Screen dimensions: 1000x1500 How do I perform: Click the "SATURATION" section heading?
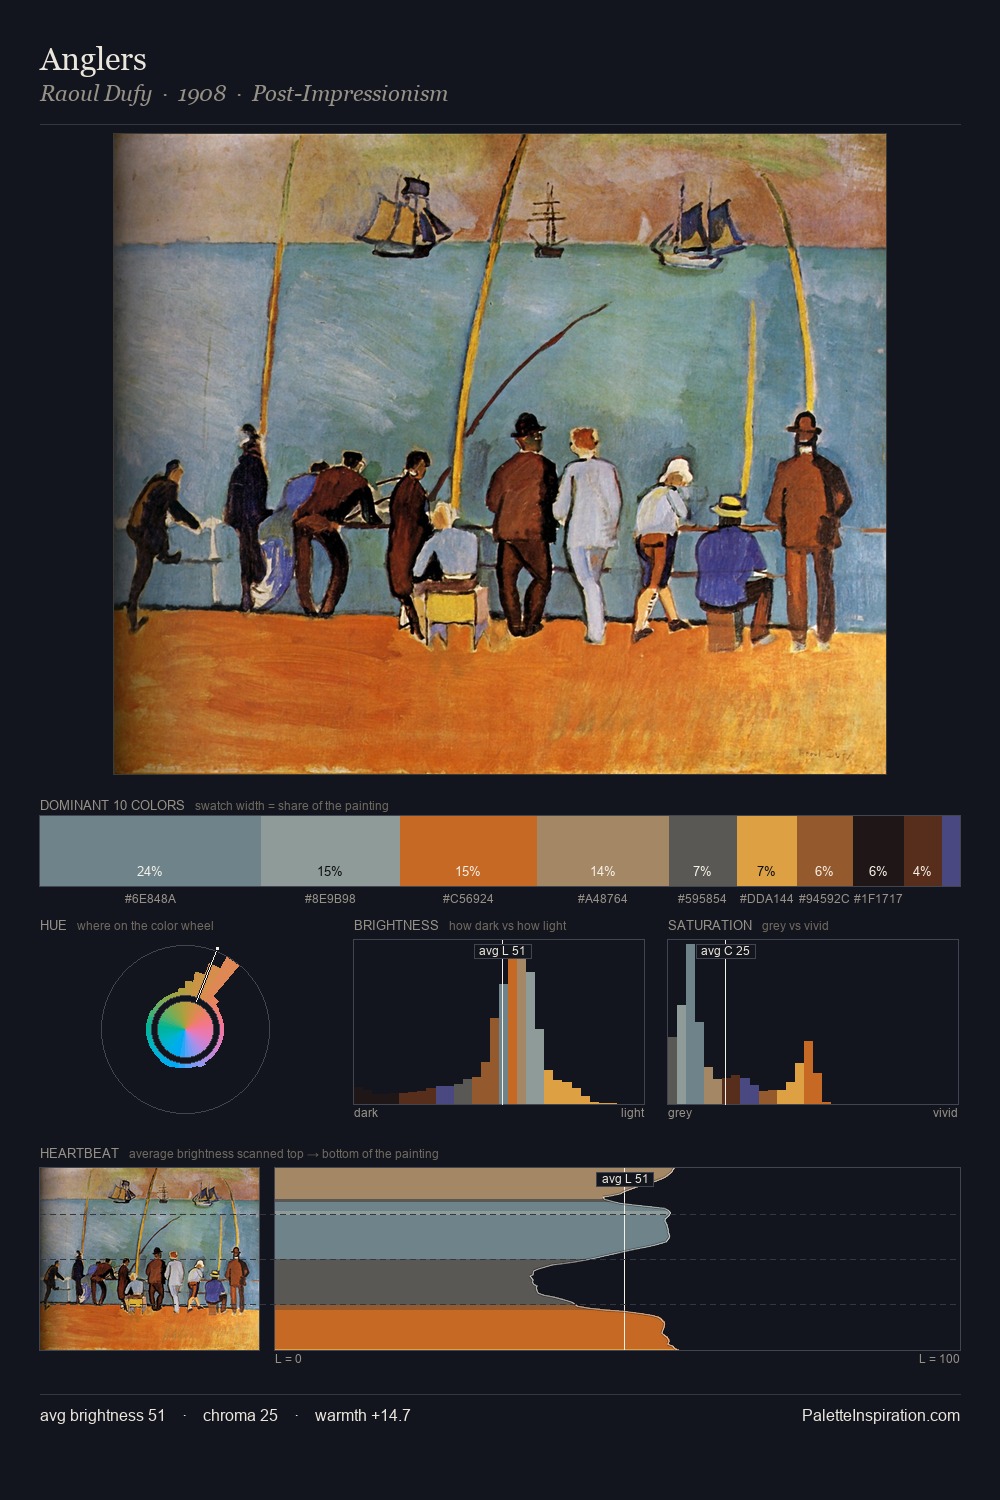710,925
